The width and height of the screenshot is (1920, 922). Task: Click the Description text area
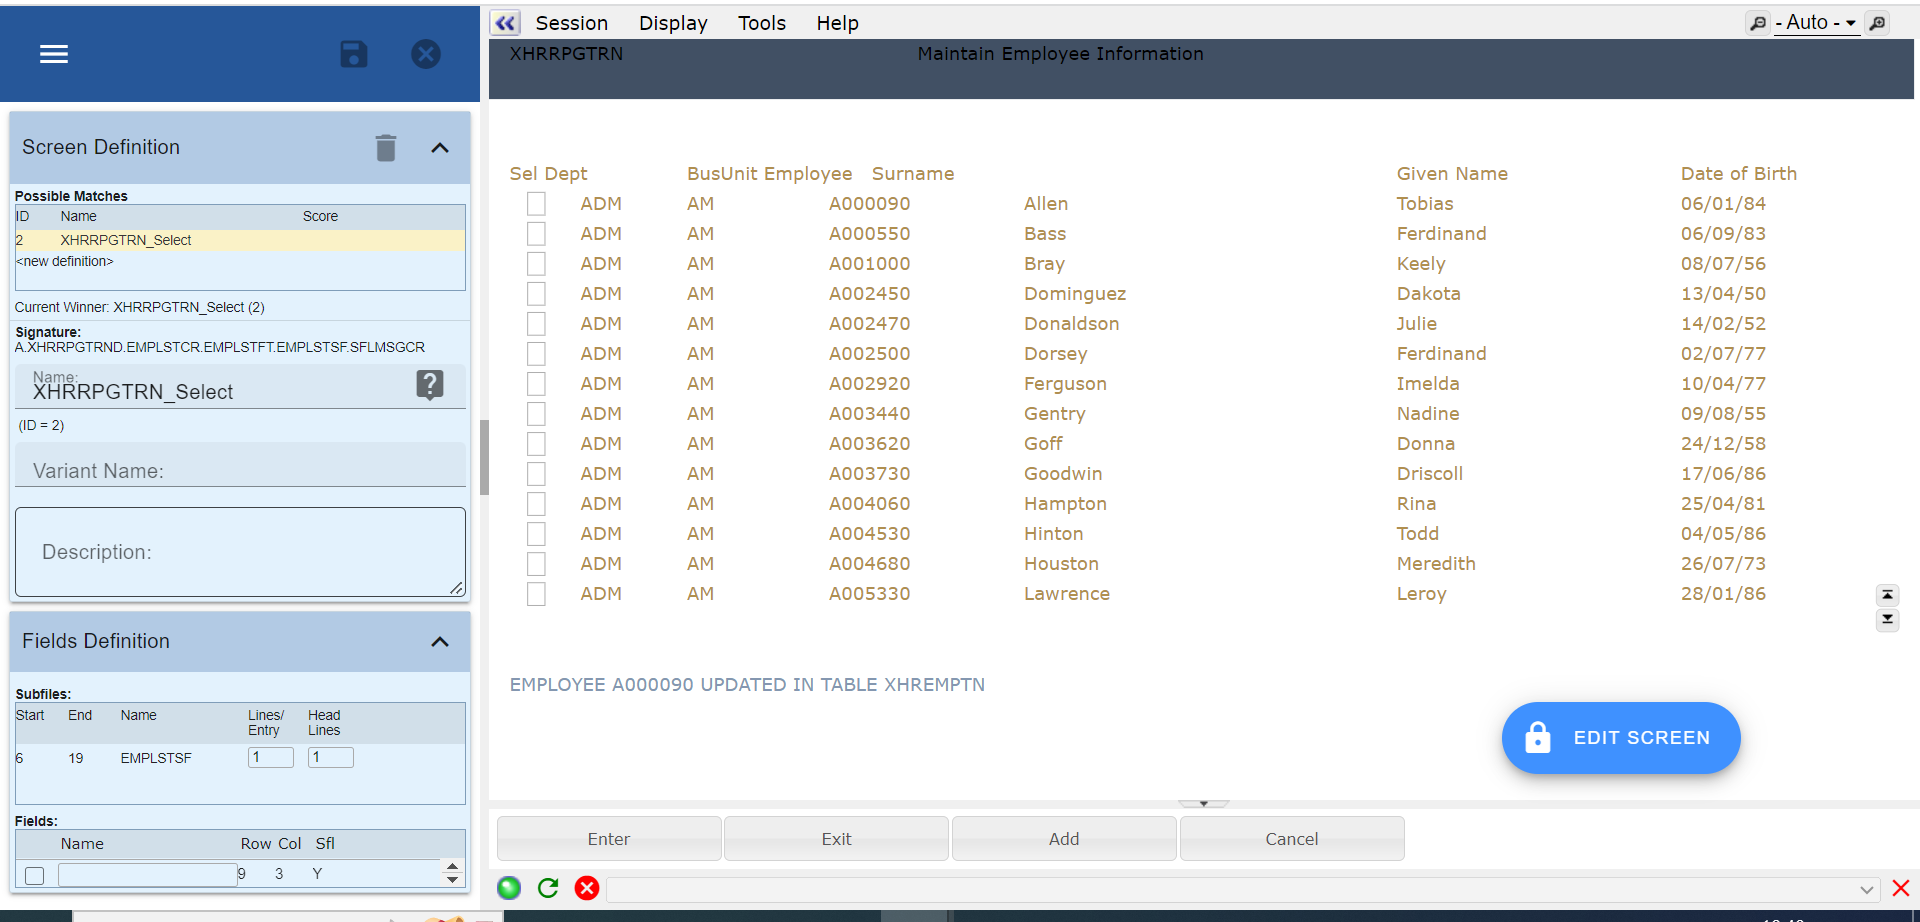(240, 552)
